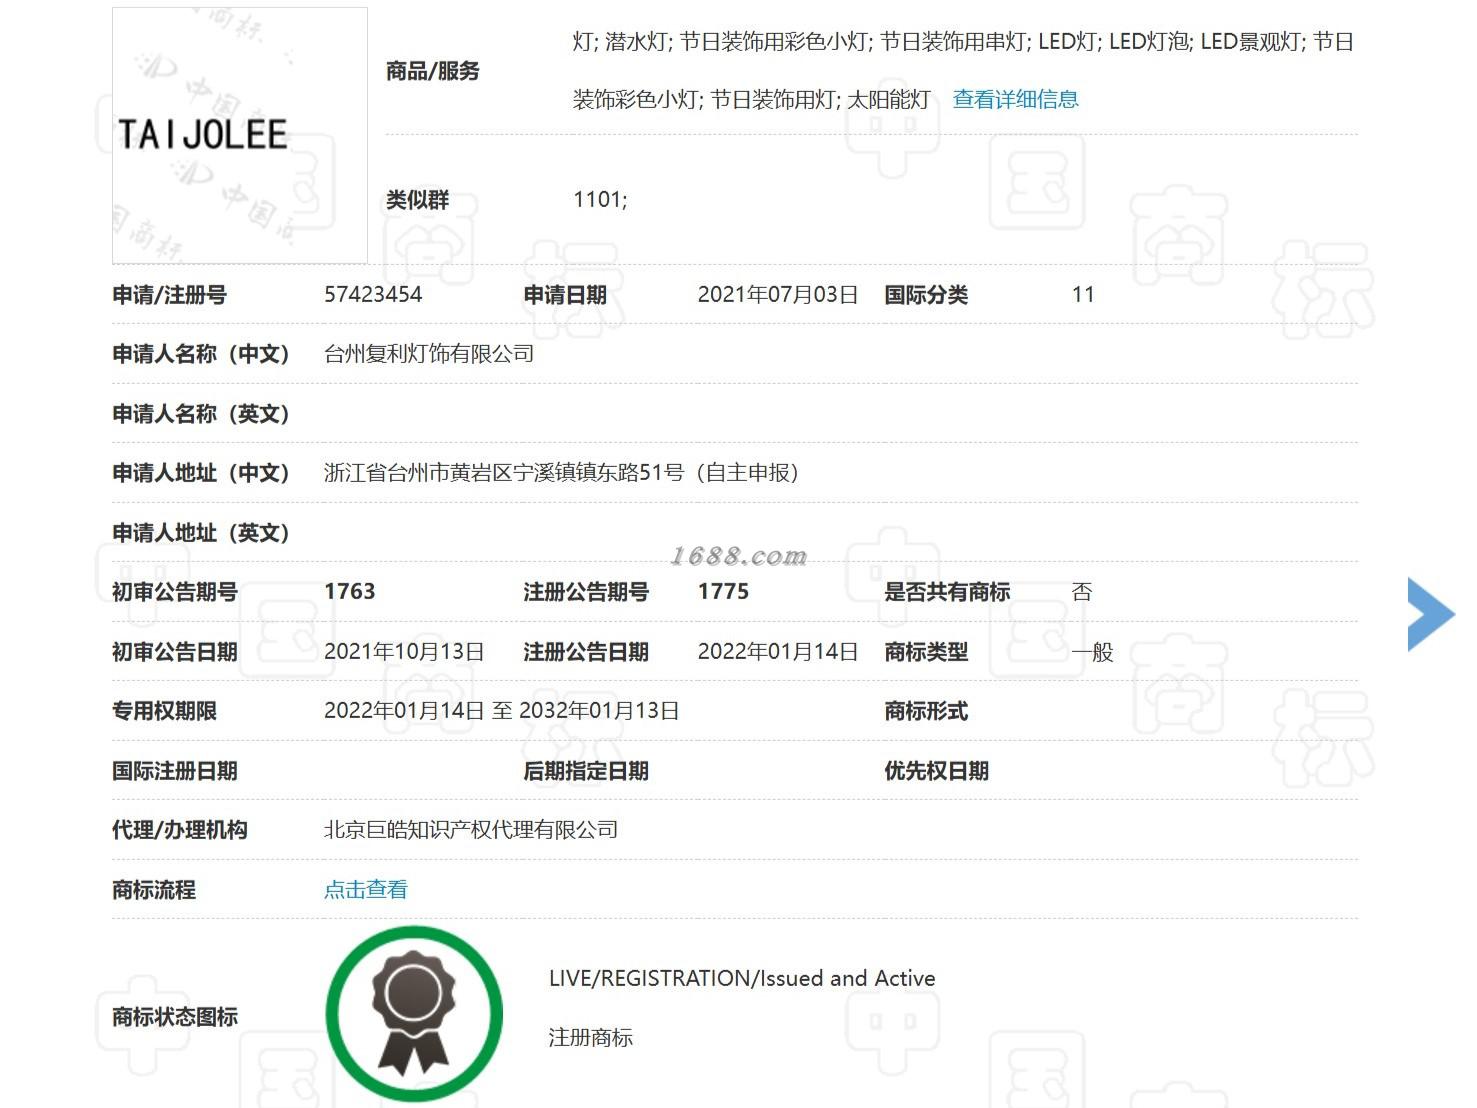Select trademark type value 一般
This screenshot has height=1108, width=1477.
tap(1092, 651)
